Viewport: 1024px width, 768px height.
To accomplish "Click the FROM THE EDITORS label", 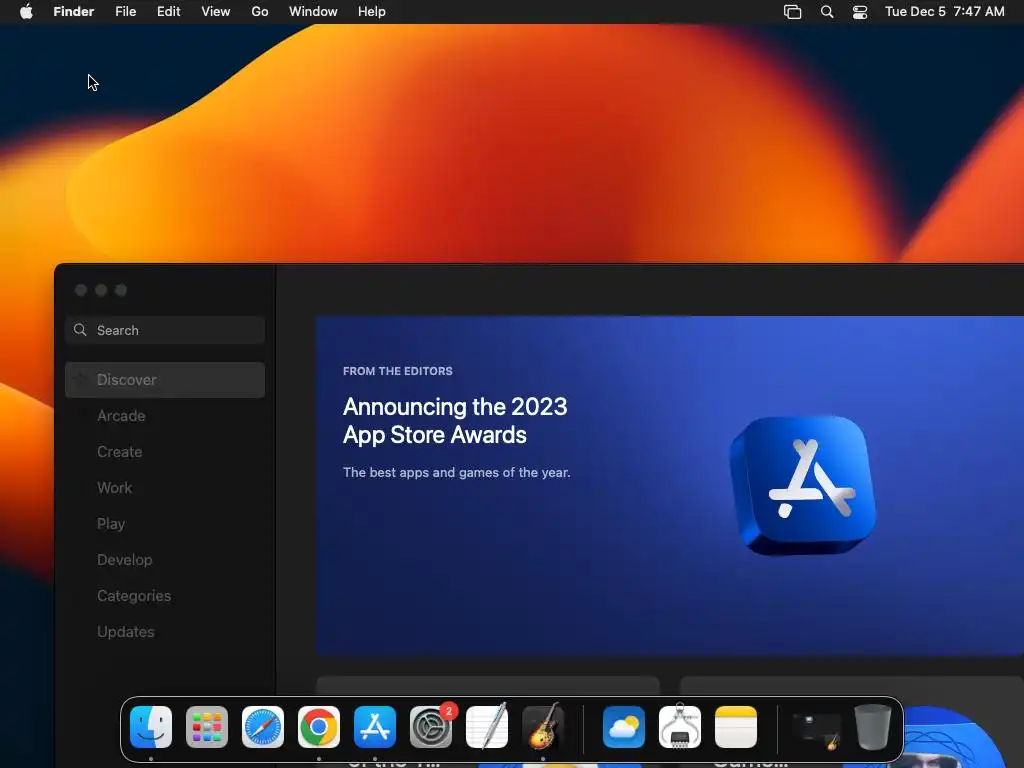I will click(x=398, y=371).
